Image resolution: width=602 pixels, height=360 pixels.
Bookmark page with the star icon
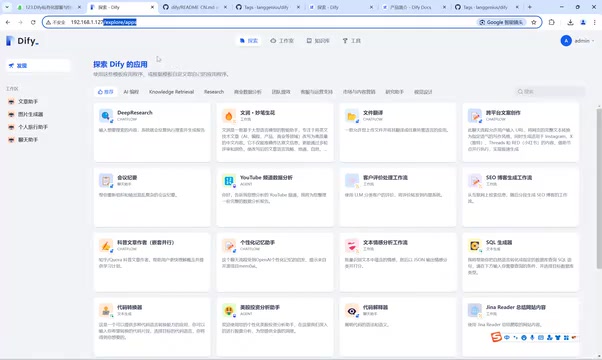tap(534, 22)
